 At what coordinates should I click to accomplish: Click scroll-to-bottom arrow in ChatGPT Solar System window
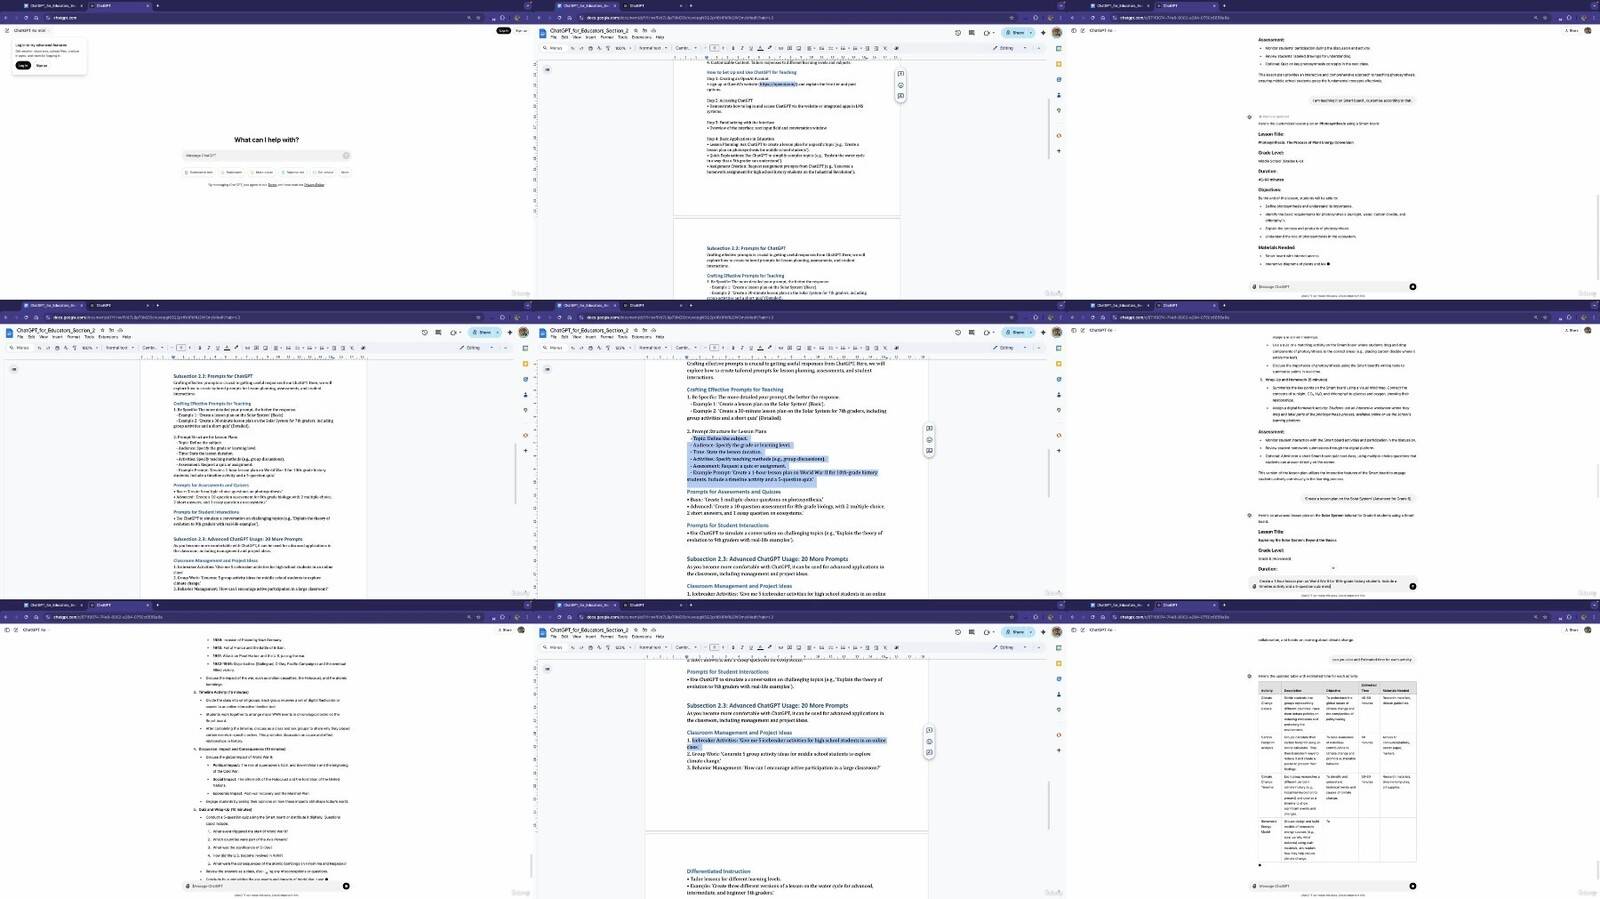coord(1333,568)
